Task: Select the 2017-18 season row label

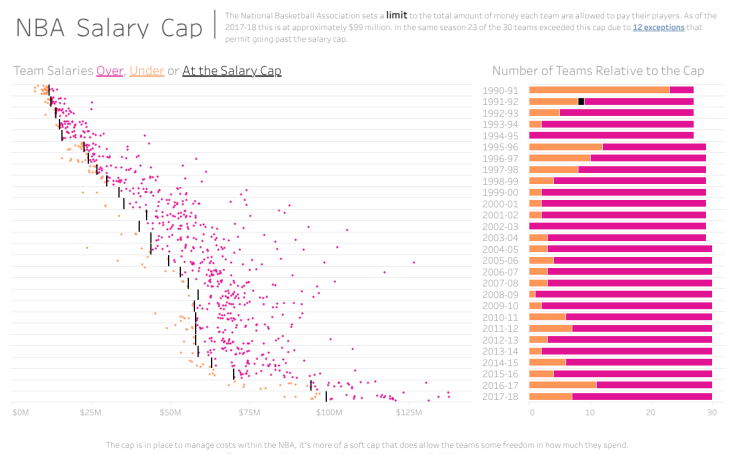Action: tap(500, 397)
